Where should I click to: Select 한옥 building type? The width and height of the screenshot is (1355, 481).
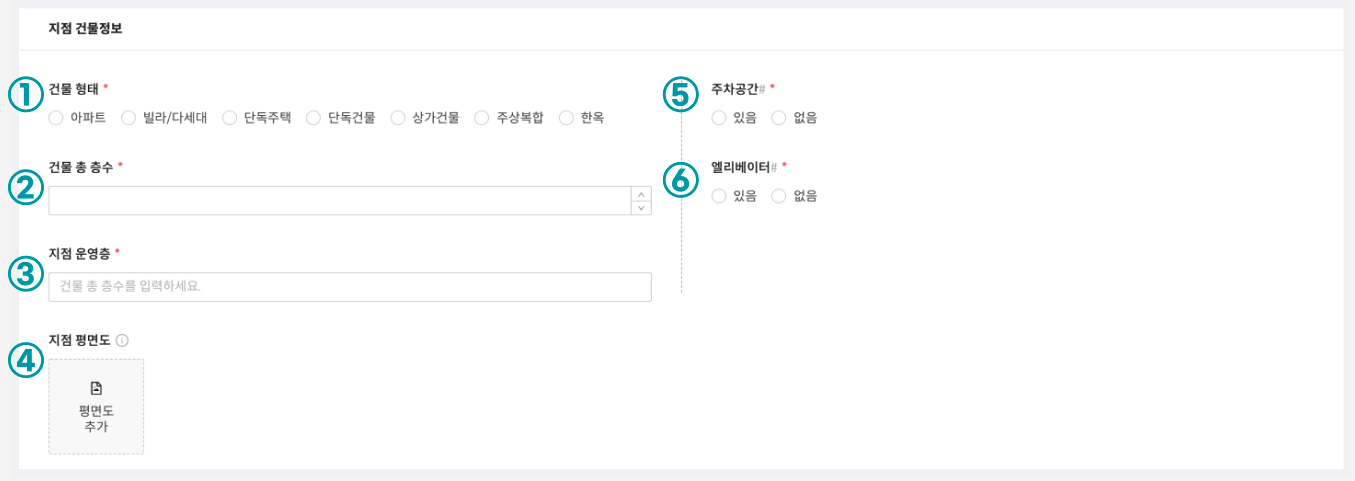[x=566, y=118]
